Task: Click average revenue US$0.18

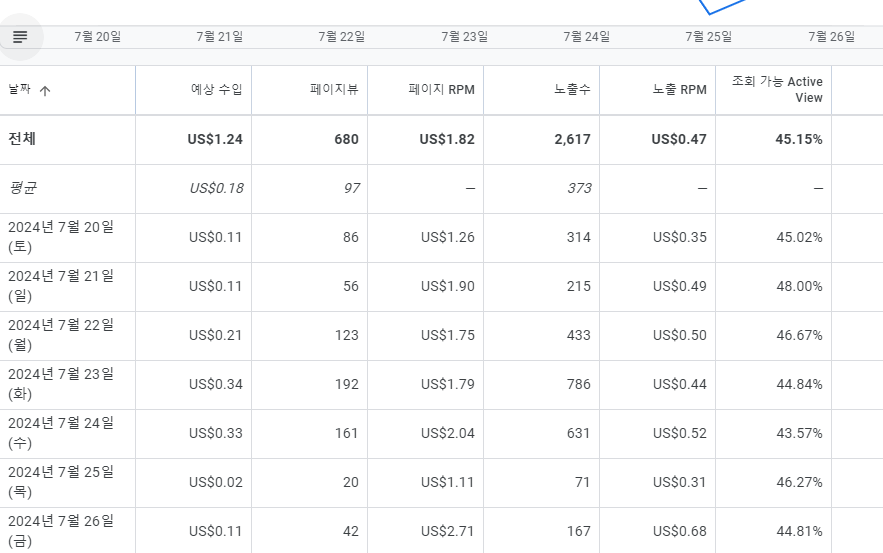Action: (x=216, y=188)
